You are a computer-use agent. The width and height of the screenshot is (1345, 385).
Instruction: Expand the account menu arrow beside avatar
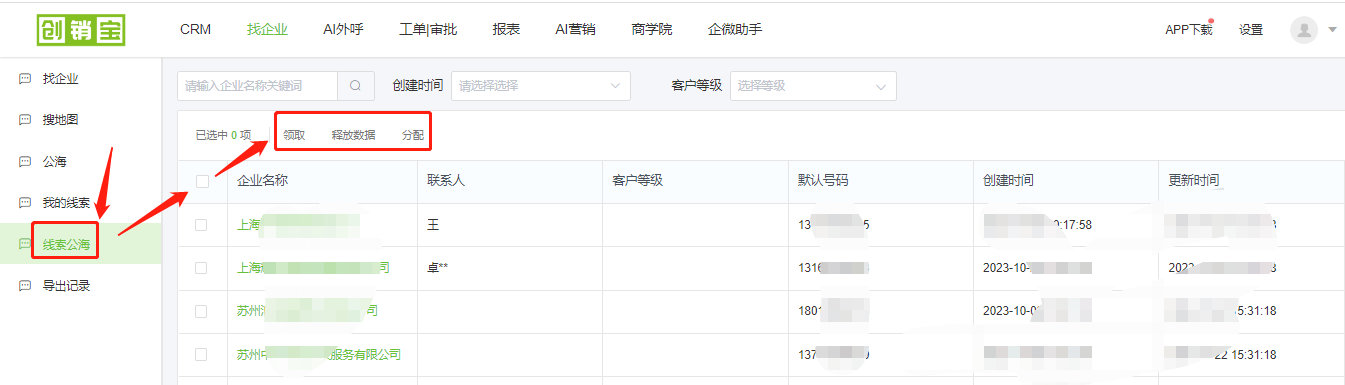click(1332, 30)
